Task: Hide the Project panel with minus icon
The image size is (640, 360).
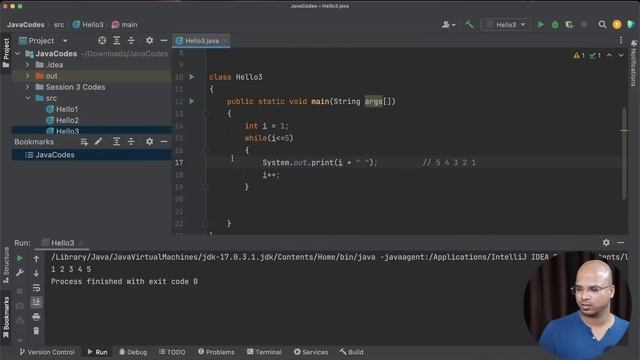Action: coord(164,40)
